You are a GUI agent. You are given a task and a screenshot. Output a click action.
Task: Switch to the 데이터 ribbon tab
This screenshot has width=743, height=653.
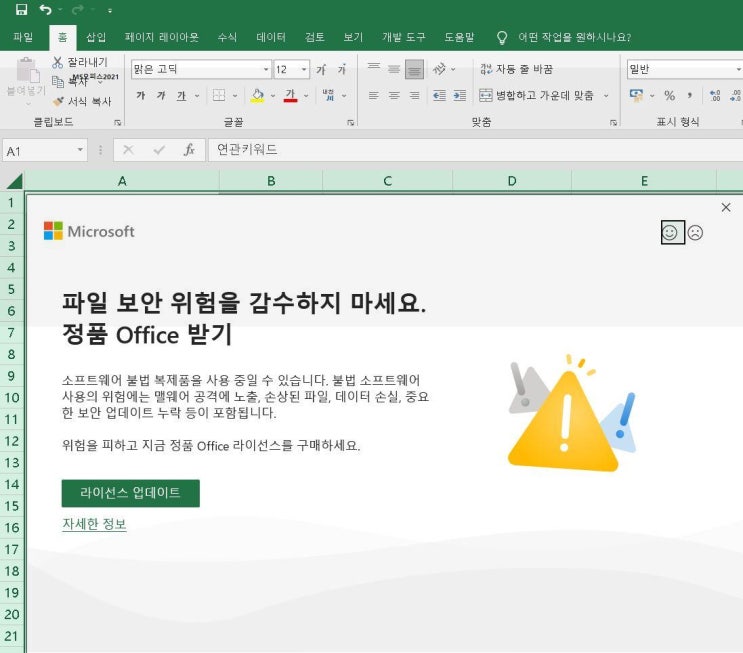(271, 37)
